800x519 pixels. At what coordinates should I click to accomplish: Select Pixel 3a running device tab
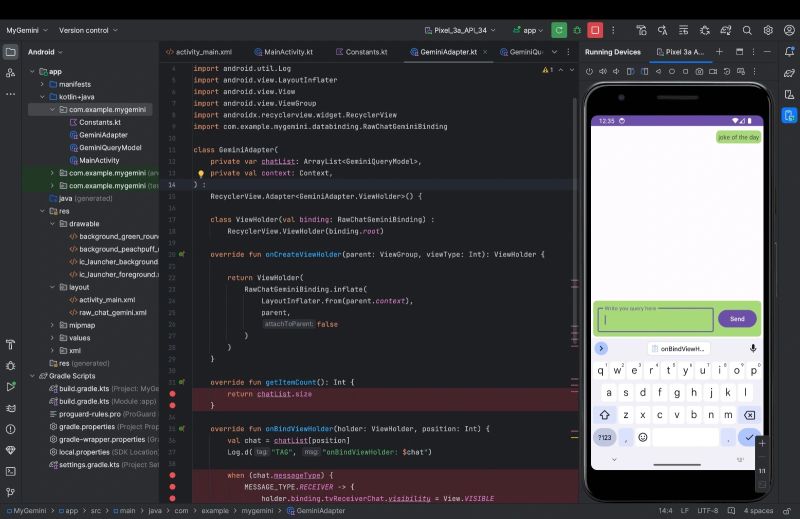pos(681,52)
